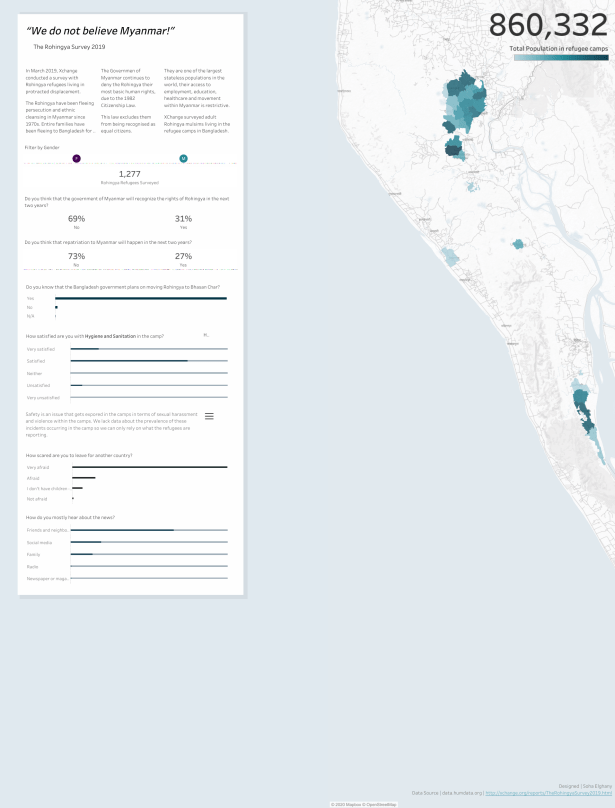Viewport: 615px width, 808px height.
Task: Click the 27% Yes repatriation figure
Action: 183,256
